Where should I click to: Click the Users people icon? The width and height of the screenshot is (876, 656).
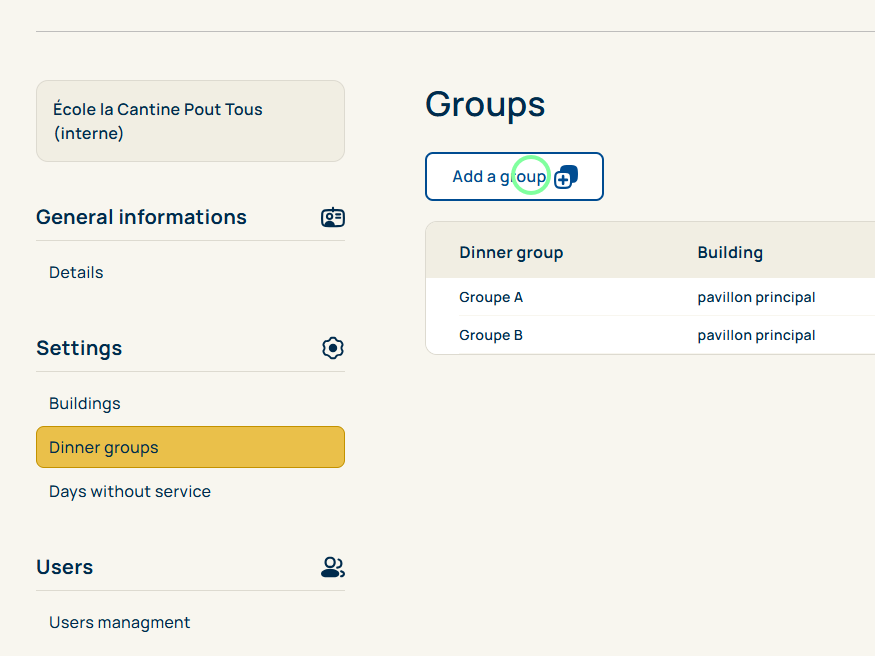333,567
